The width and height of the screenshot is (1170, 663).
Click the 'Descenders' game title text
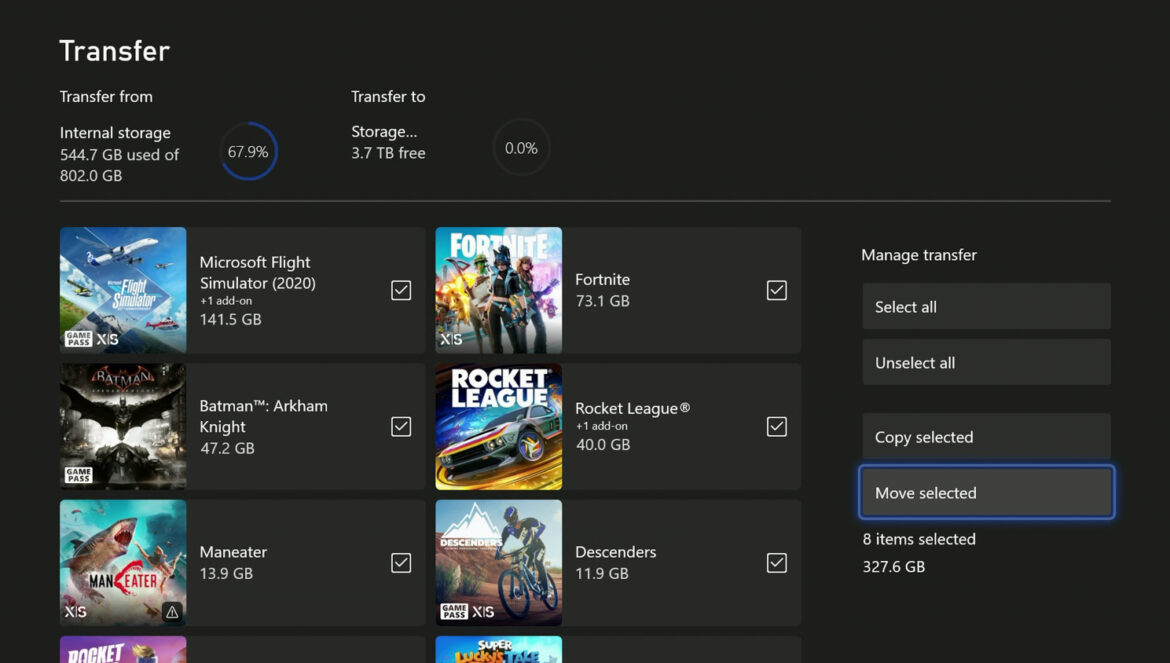[616, 553]
